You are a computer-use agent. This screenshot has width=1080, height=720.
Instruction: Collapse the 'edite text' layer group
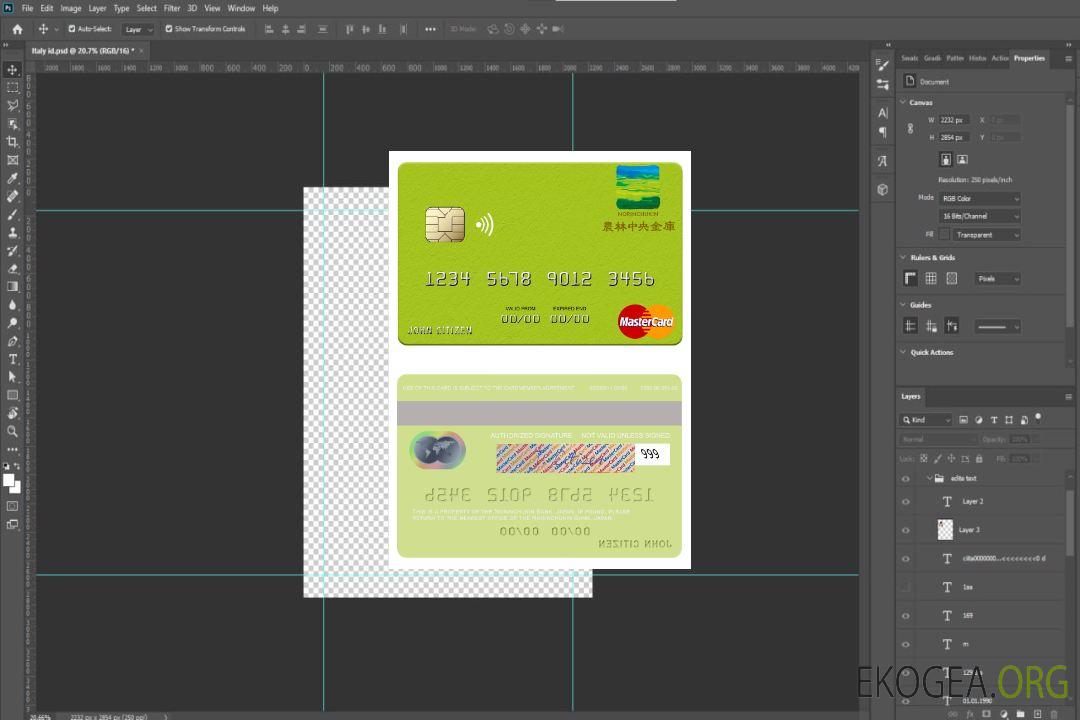click(x=929, y=479)
